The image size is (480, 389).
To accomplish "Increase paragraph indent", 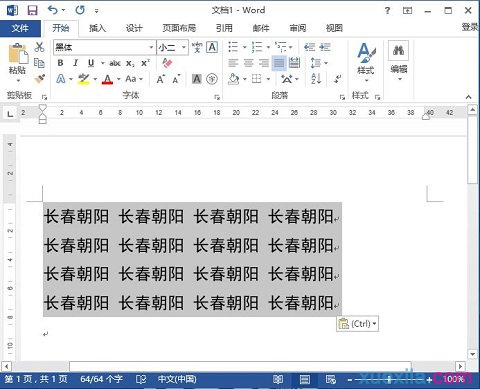I will tap(325, 47).
